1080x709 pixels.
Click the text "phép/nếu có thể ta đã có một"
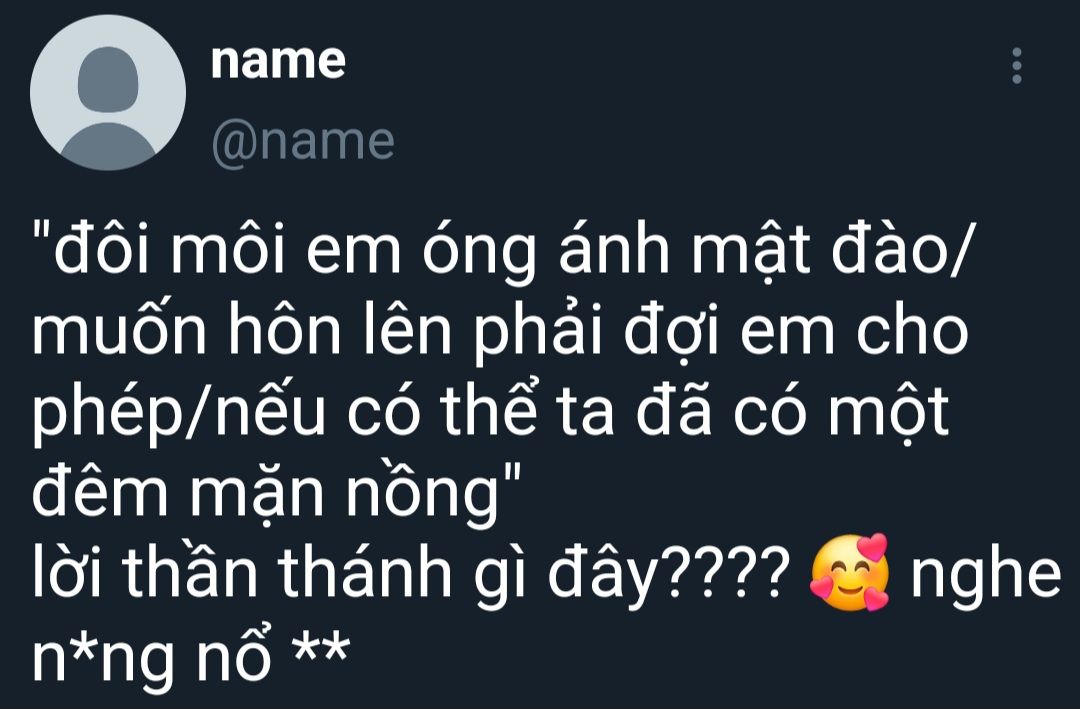(x=491, y=413)
